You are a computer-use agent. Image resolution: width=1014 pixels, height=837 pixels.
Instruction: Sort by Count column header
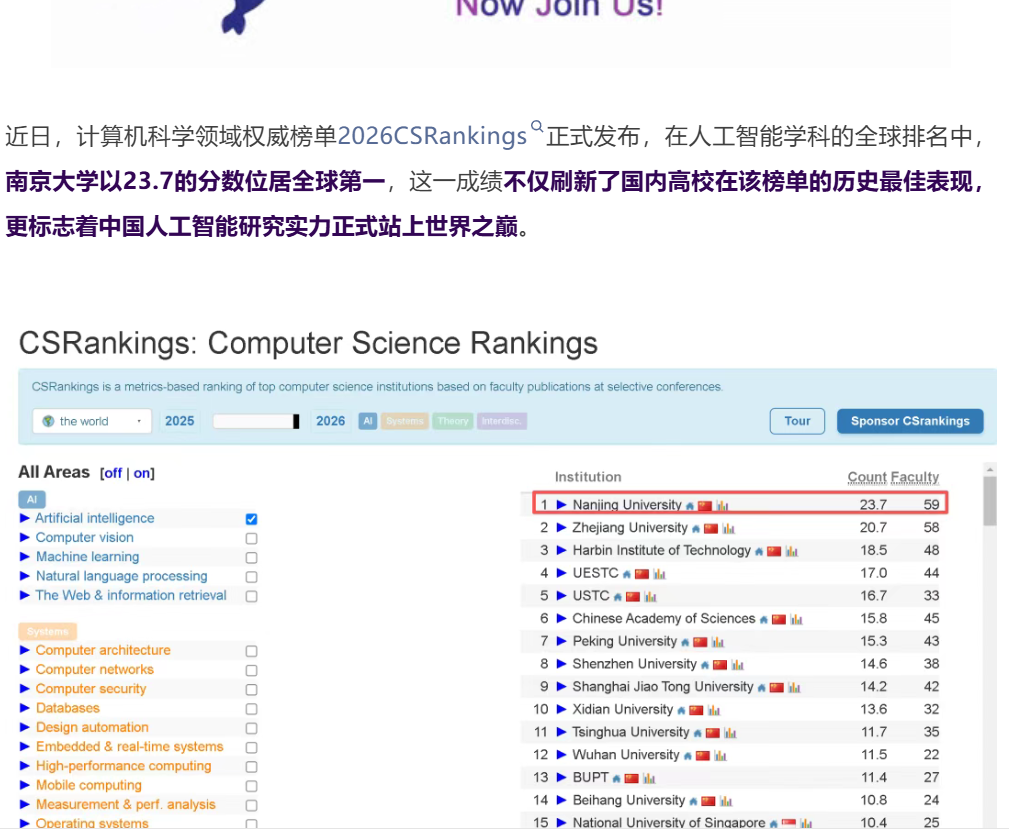[867, 477]
